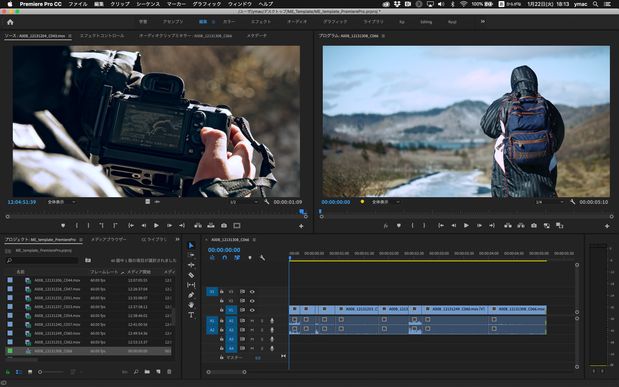619x387 pixels.
Task: Open the ファイル menu
Action: (78, 4)
